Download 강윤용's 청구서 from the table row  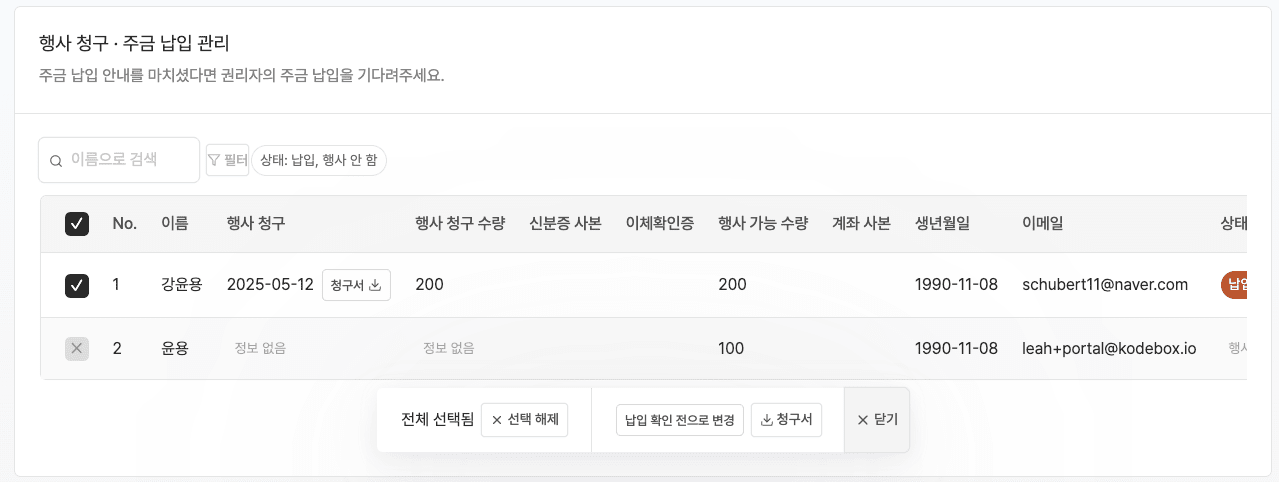pos(356,285)
